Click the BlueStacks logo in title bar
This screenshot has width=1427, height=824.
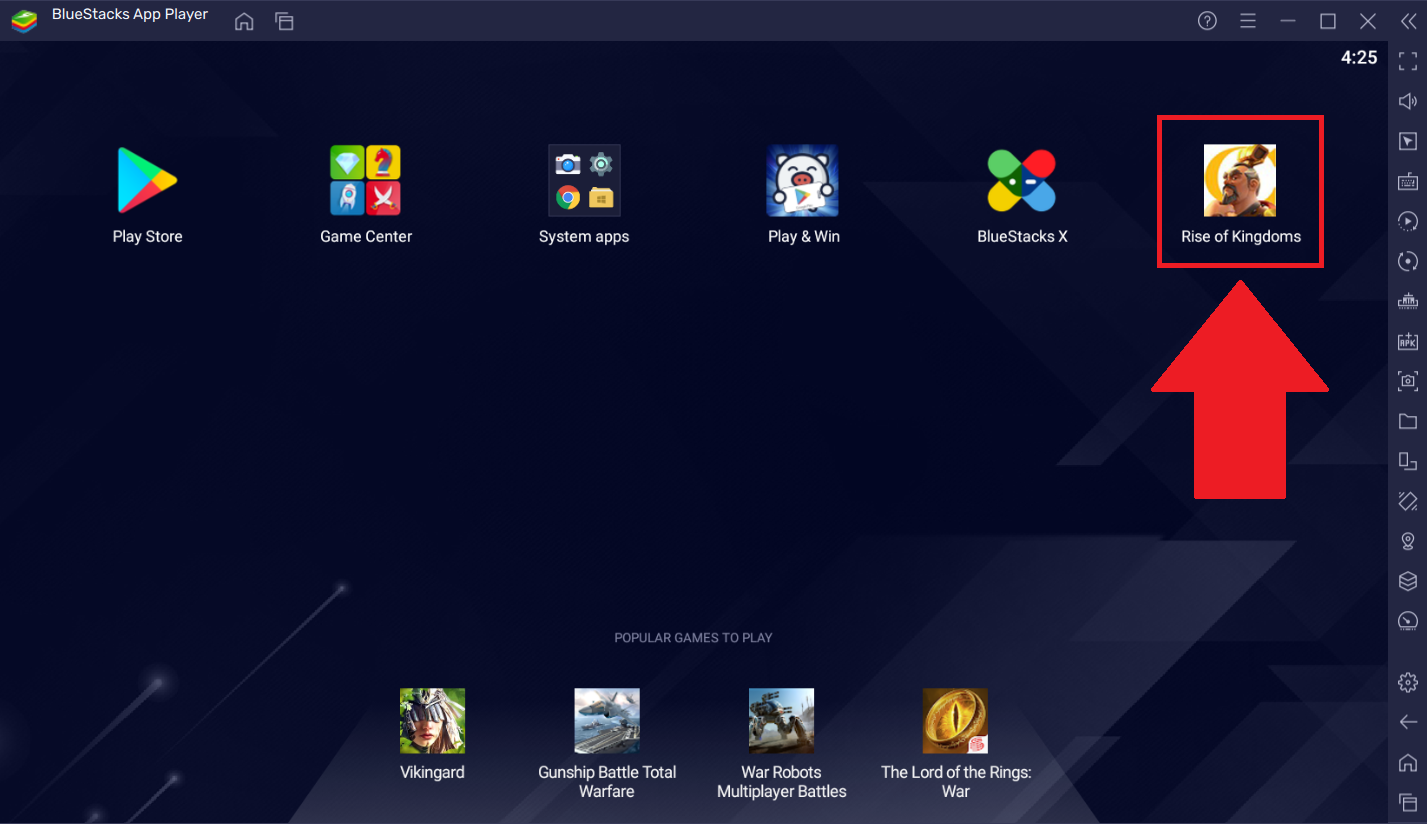(24, 21)
